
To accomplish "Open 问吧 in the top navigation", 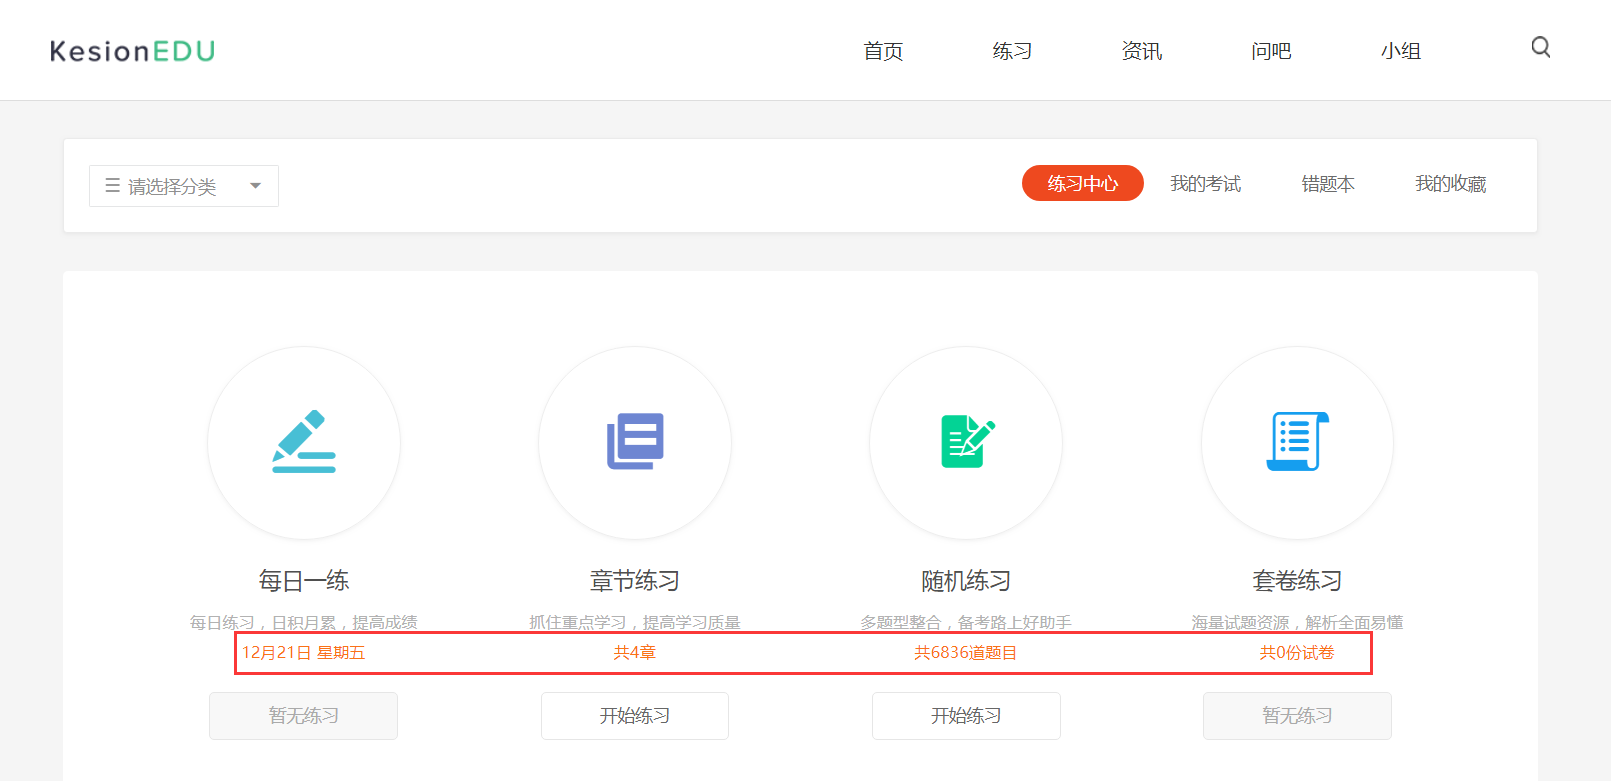I will (x=1271, y=51).
